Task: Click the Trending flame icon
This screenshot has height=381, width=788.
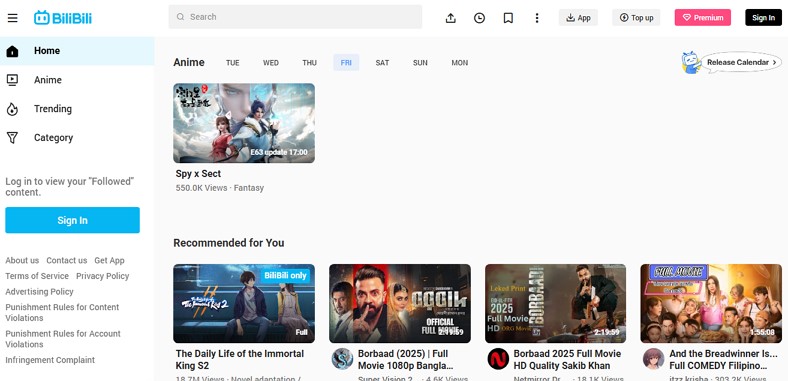Action: pyautogui.click(x=12, y=109)
